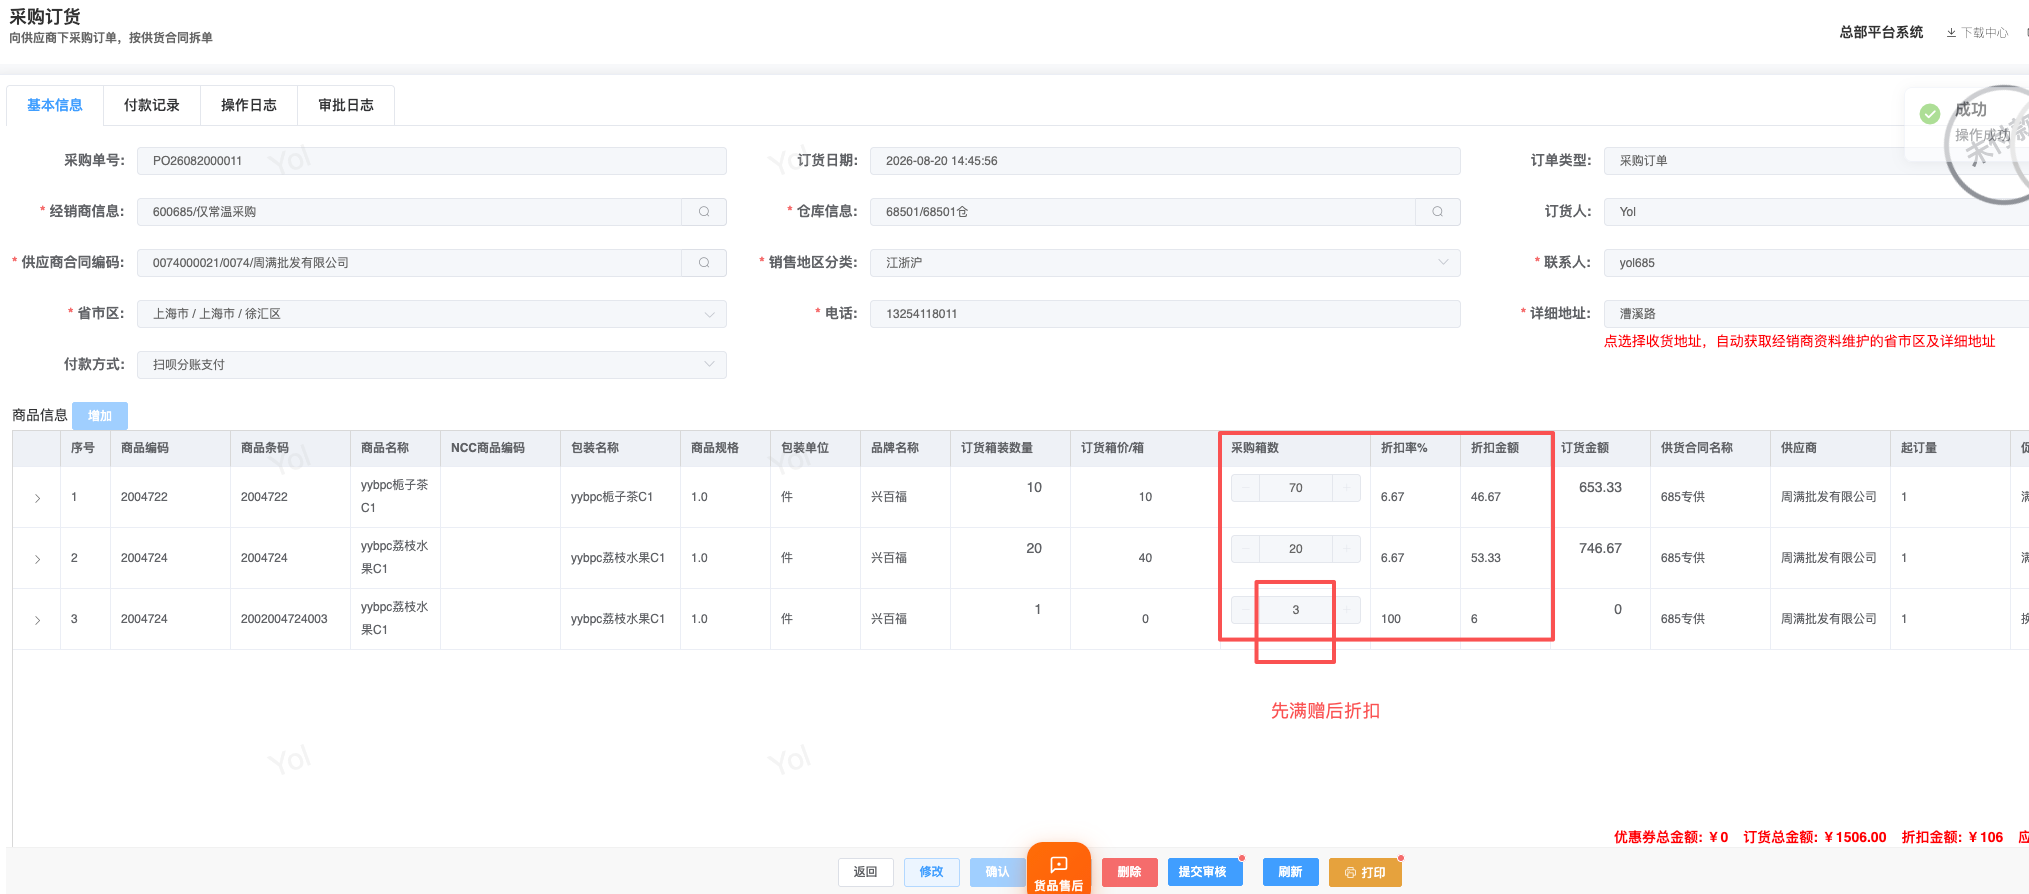2029x894 pixels.
Task: Click the 电话 input field
Action: click(x=1165, y=314)
